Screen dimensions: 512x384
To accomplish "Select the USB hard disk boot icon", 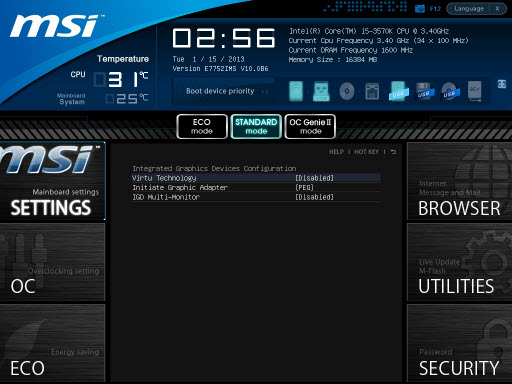I will click(398, 91).
